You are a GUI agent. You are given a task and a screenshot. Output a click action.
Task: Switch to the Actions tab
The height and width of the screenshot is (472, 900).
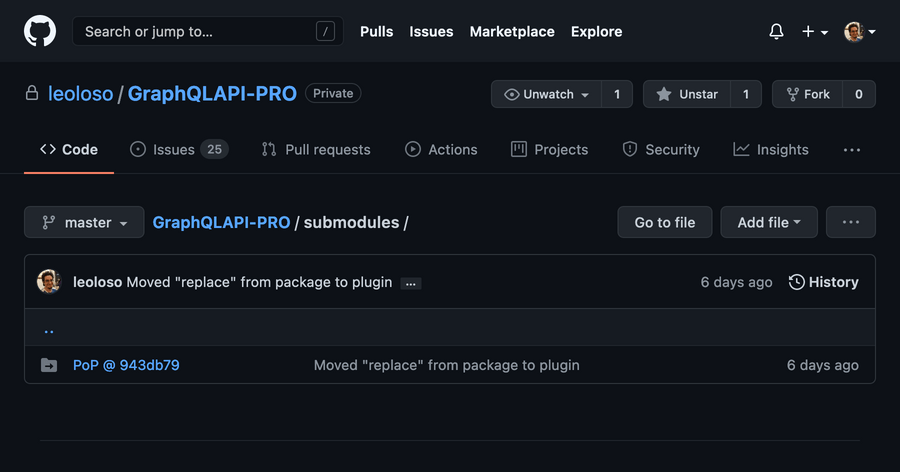pyautogui.click(x=441, y=150)
